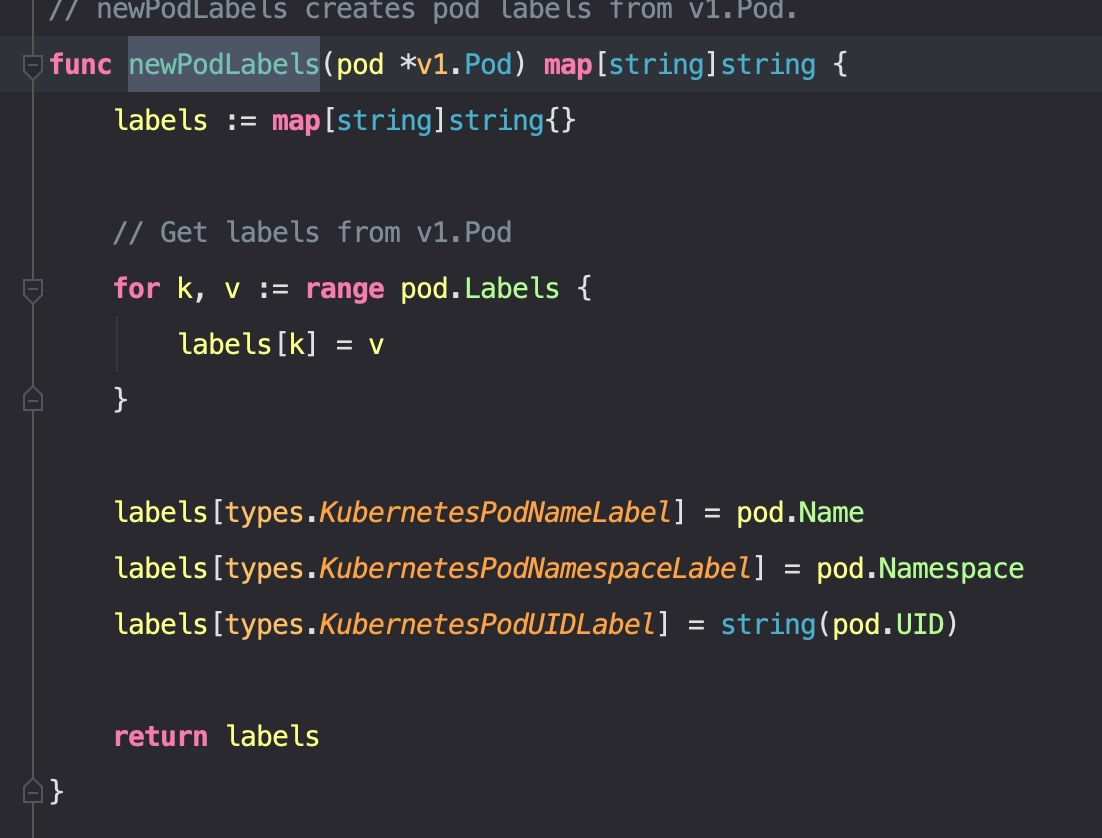1102x838 pixels.
Task: Click labels in the return statement
Action: 273,736
